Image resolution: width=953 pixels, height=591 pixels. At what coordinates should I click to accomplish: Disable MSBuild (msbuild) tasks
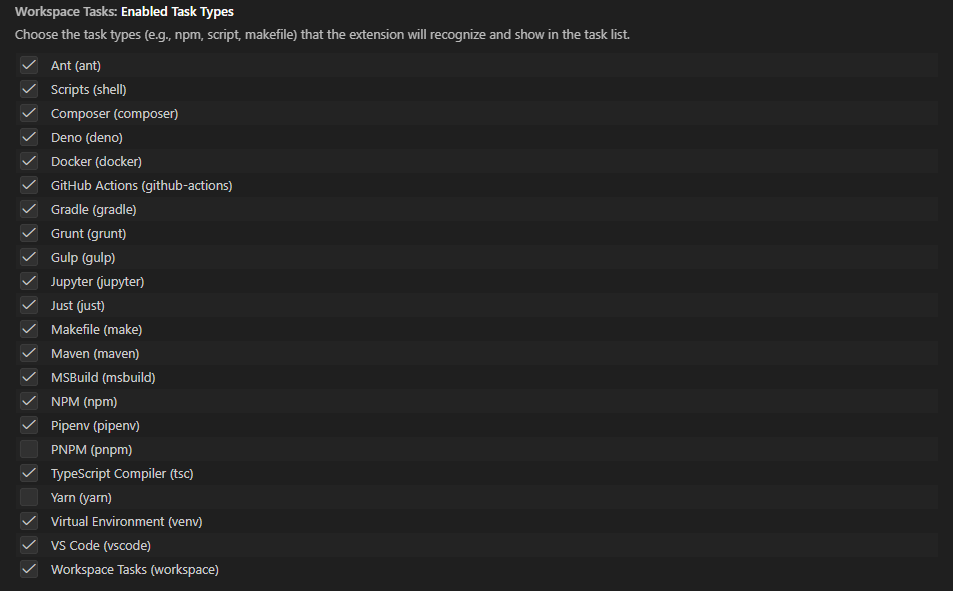click(29, 377)
